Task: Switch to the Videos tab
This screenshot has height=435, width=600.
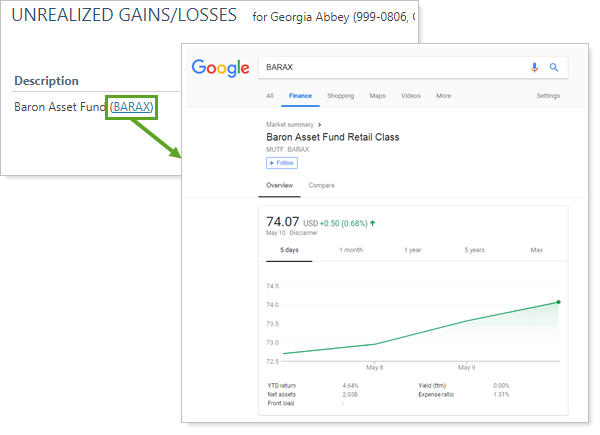Action: [410, 96]
